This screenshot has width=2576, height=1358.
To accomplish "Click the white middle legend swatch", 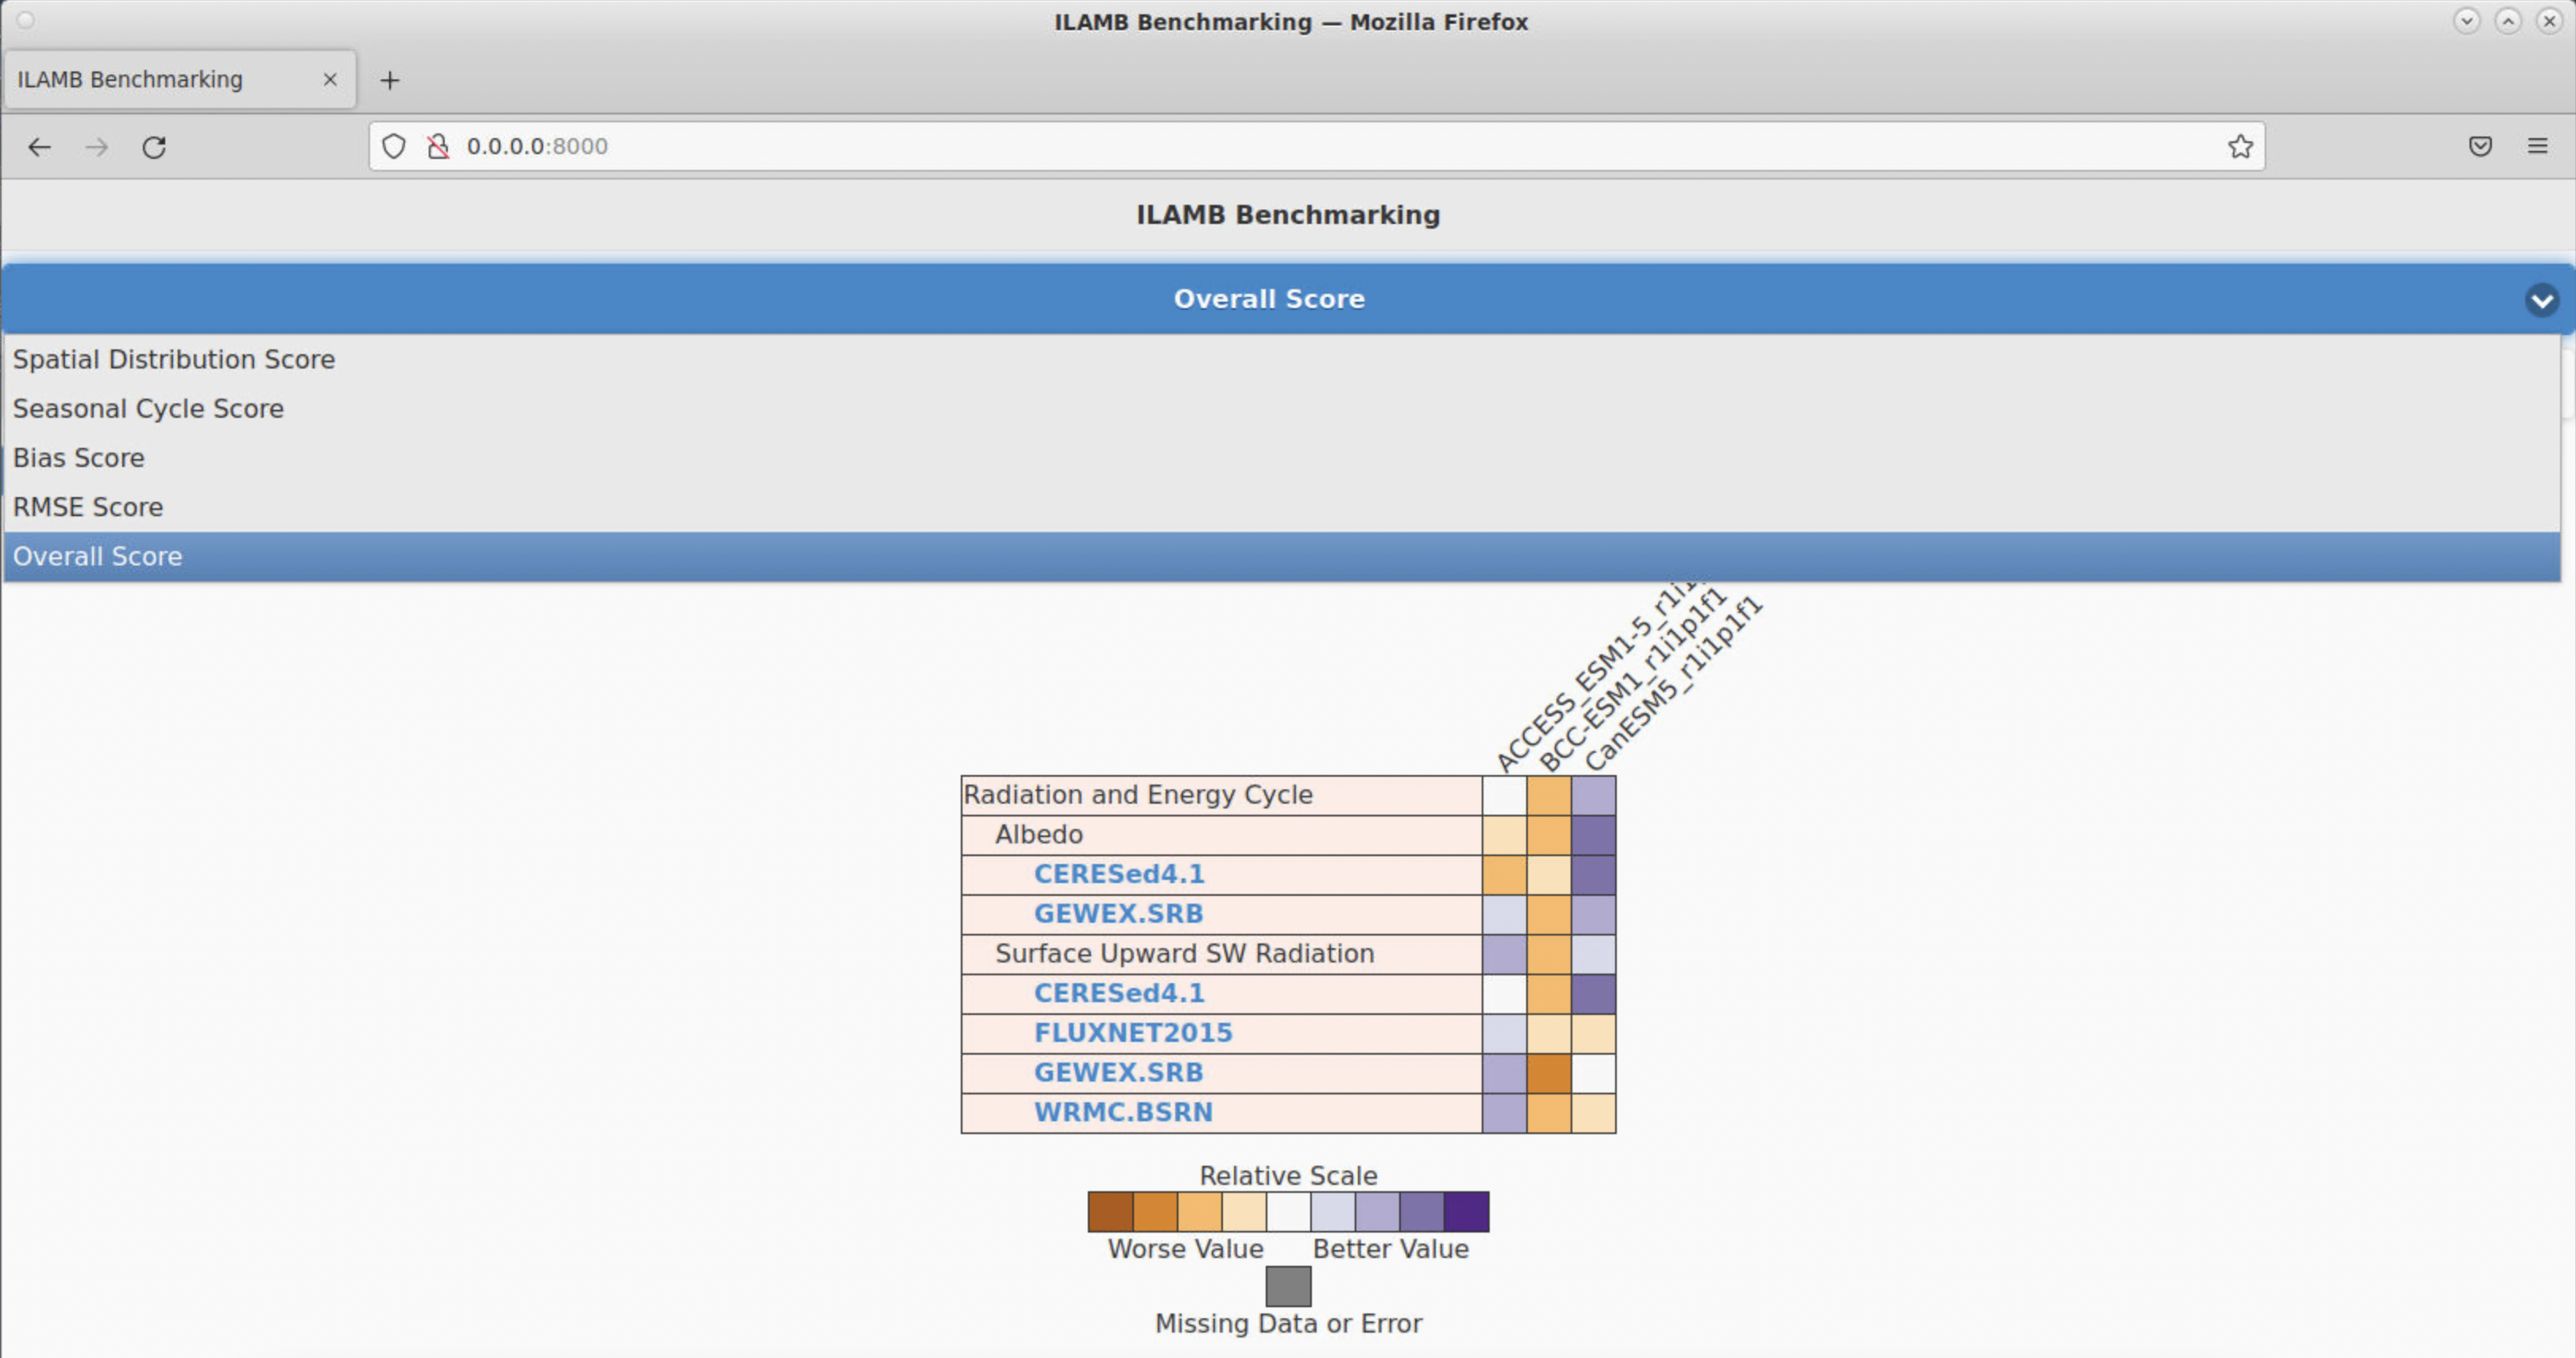I will [x=1288, y=1211].
